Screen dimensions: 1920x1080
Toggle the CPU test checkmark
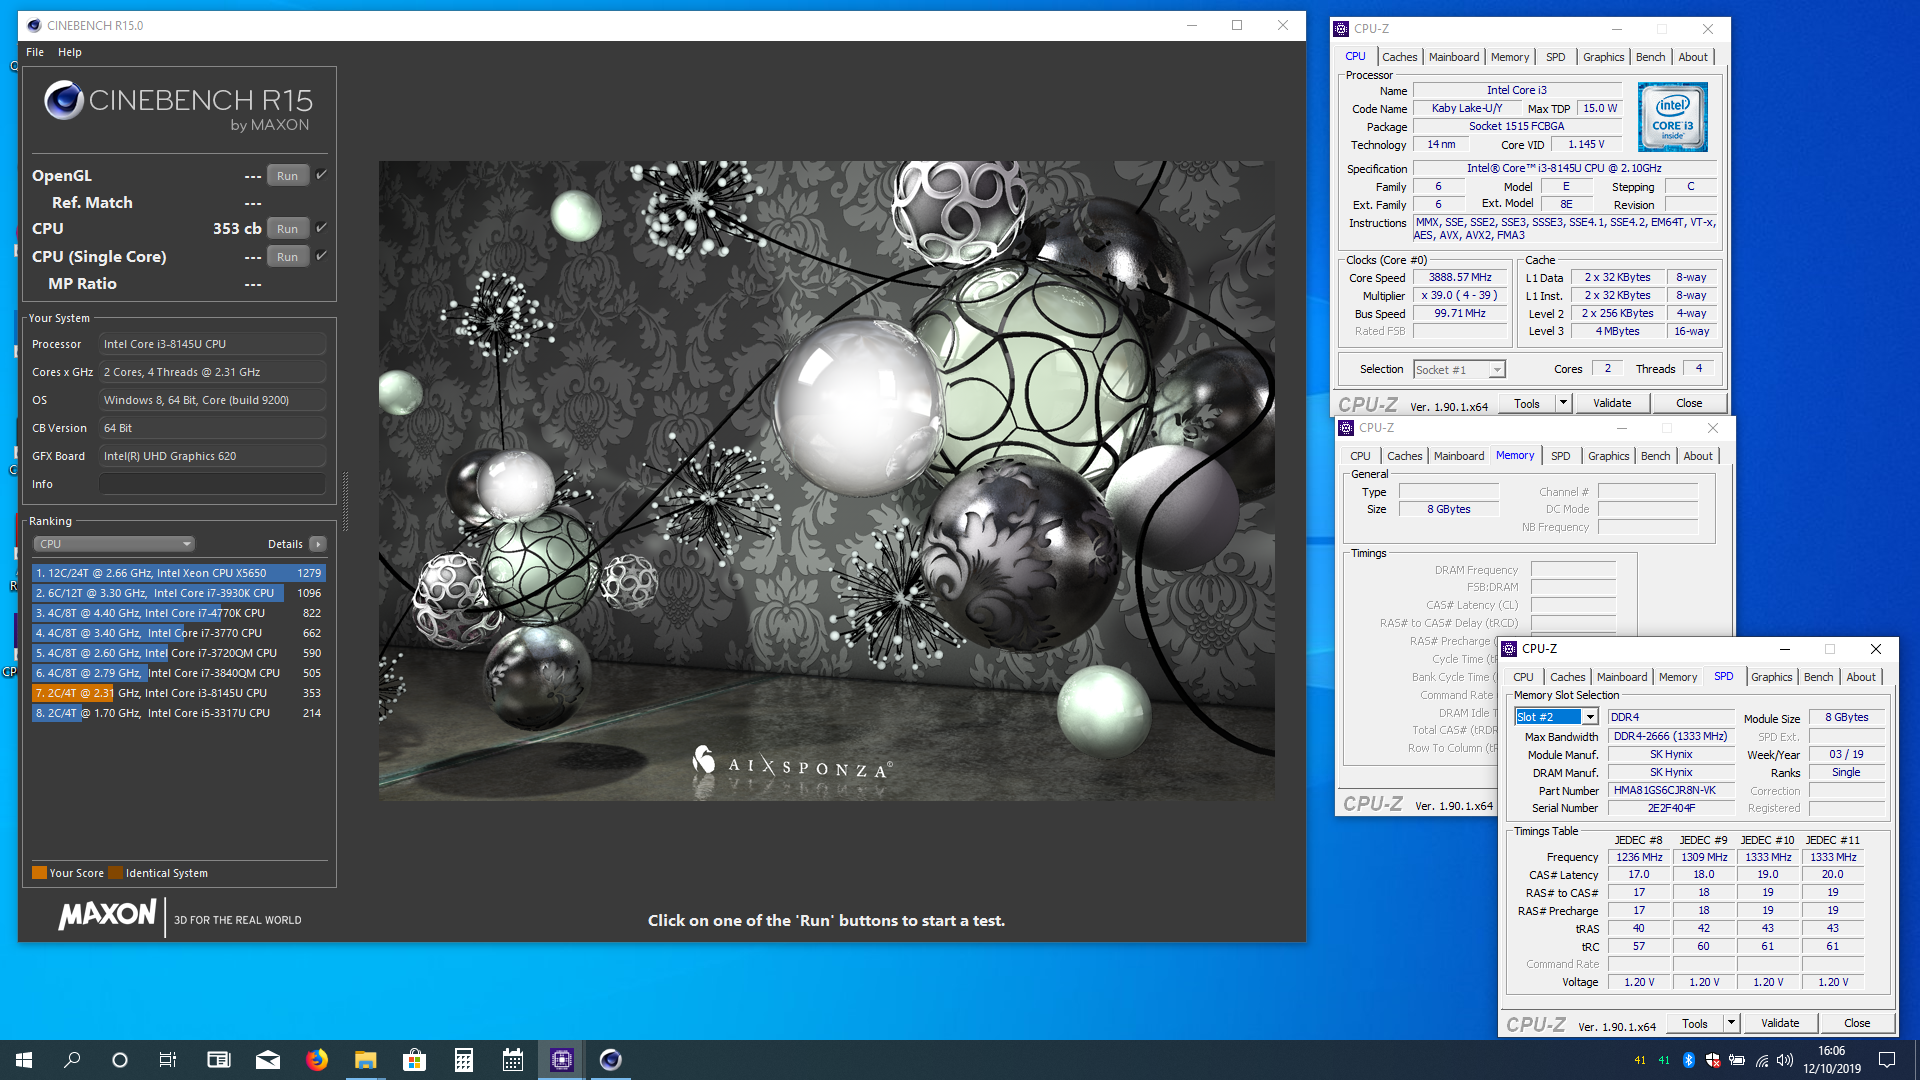coord(322,227)
